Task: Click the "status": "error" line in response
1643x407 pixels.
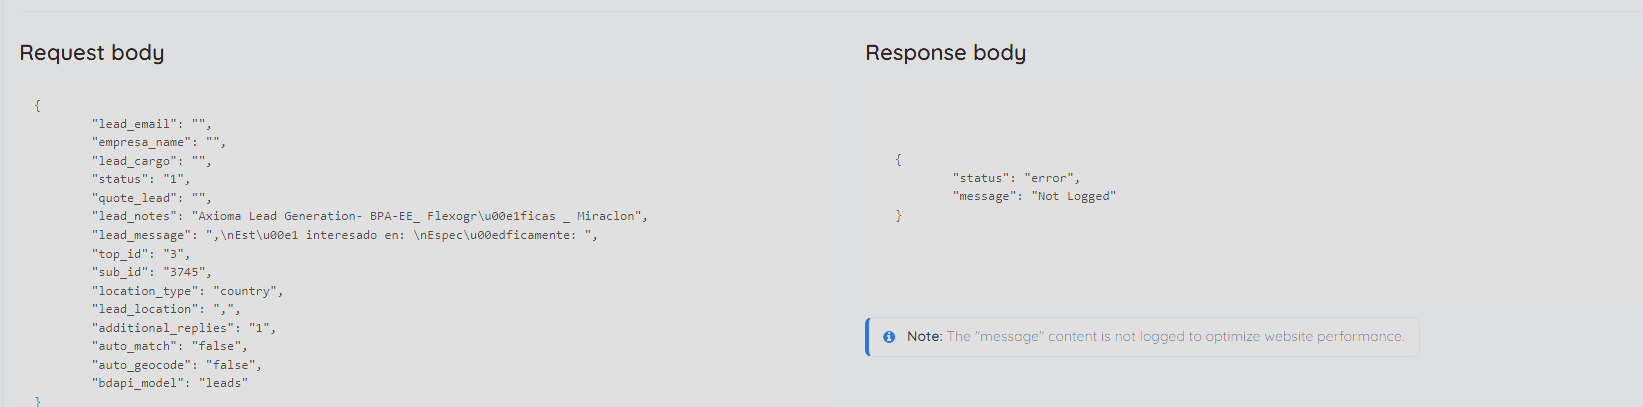Action: (1016, 178)
